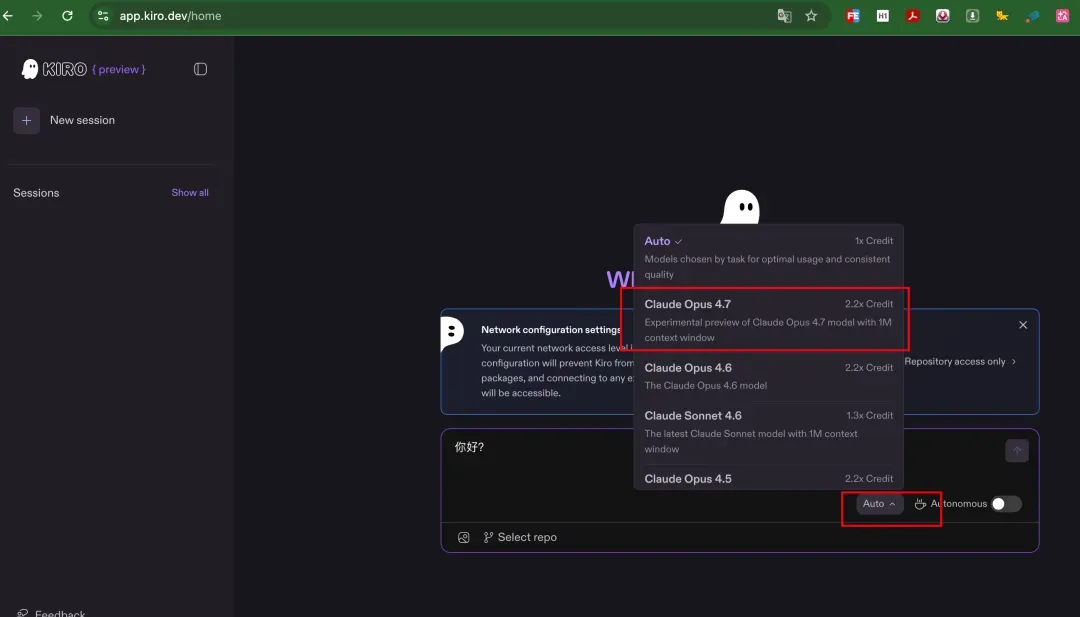The width and height of the screenshot is (1080, 617).
Task: Toggle the Autonomous switch
Action: click(1006, 504)
